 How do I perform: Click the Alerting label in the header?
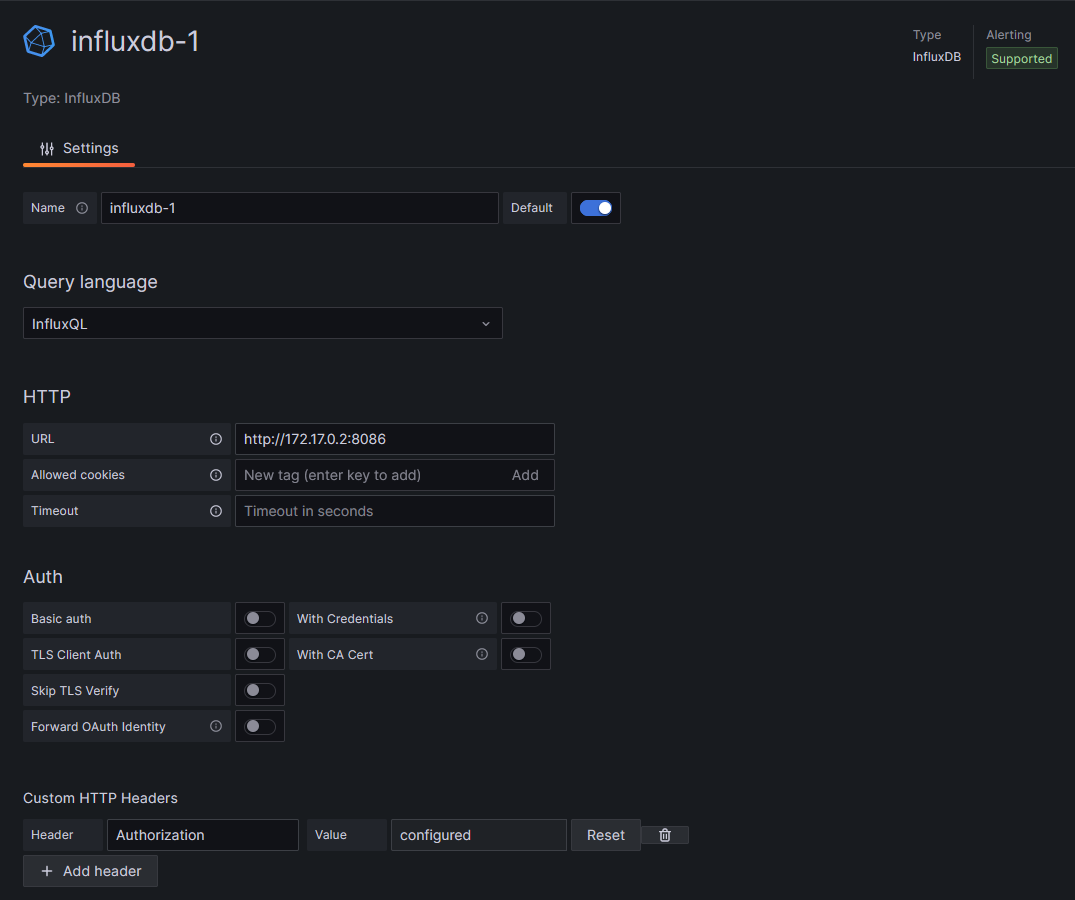pos(1008,35)
